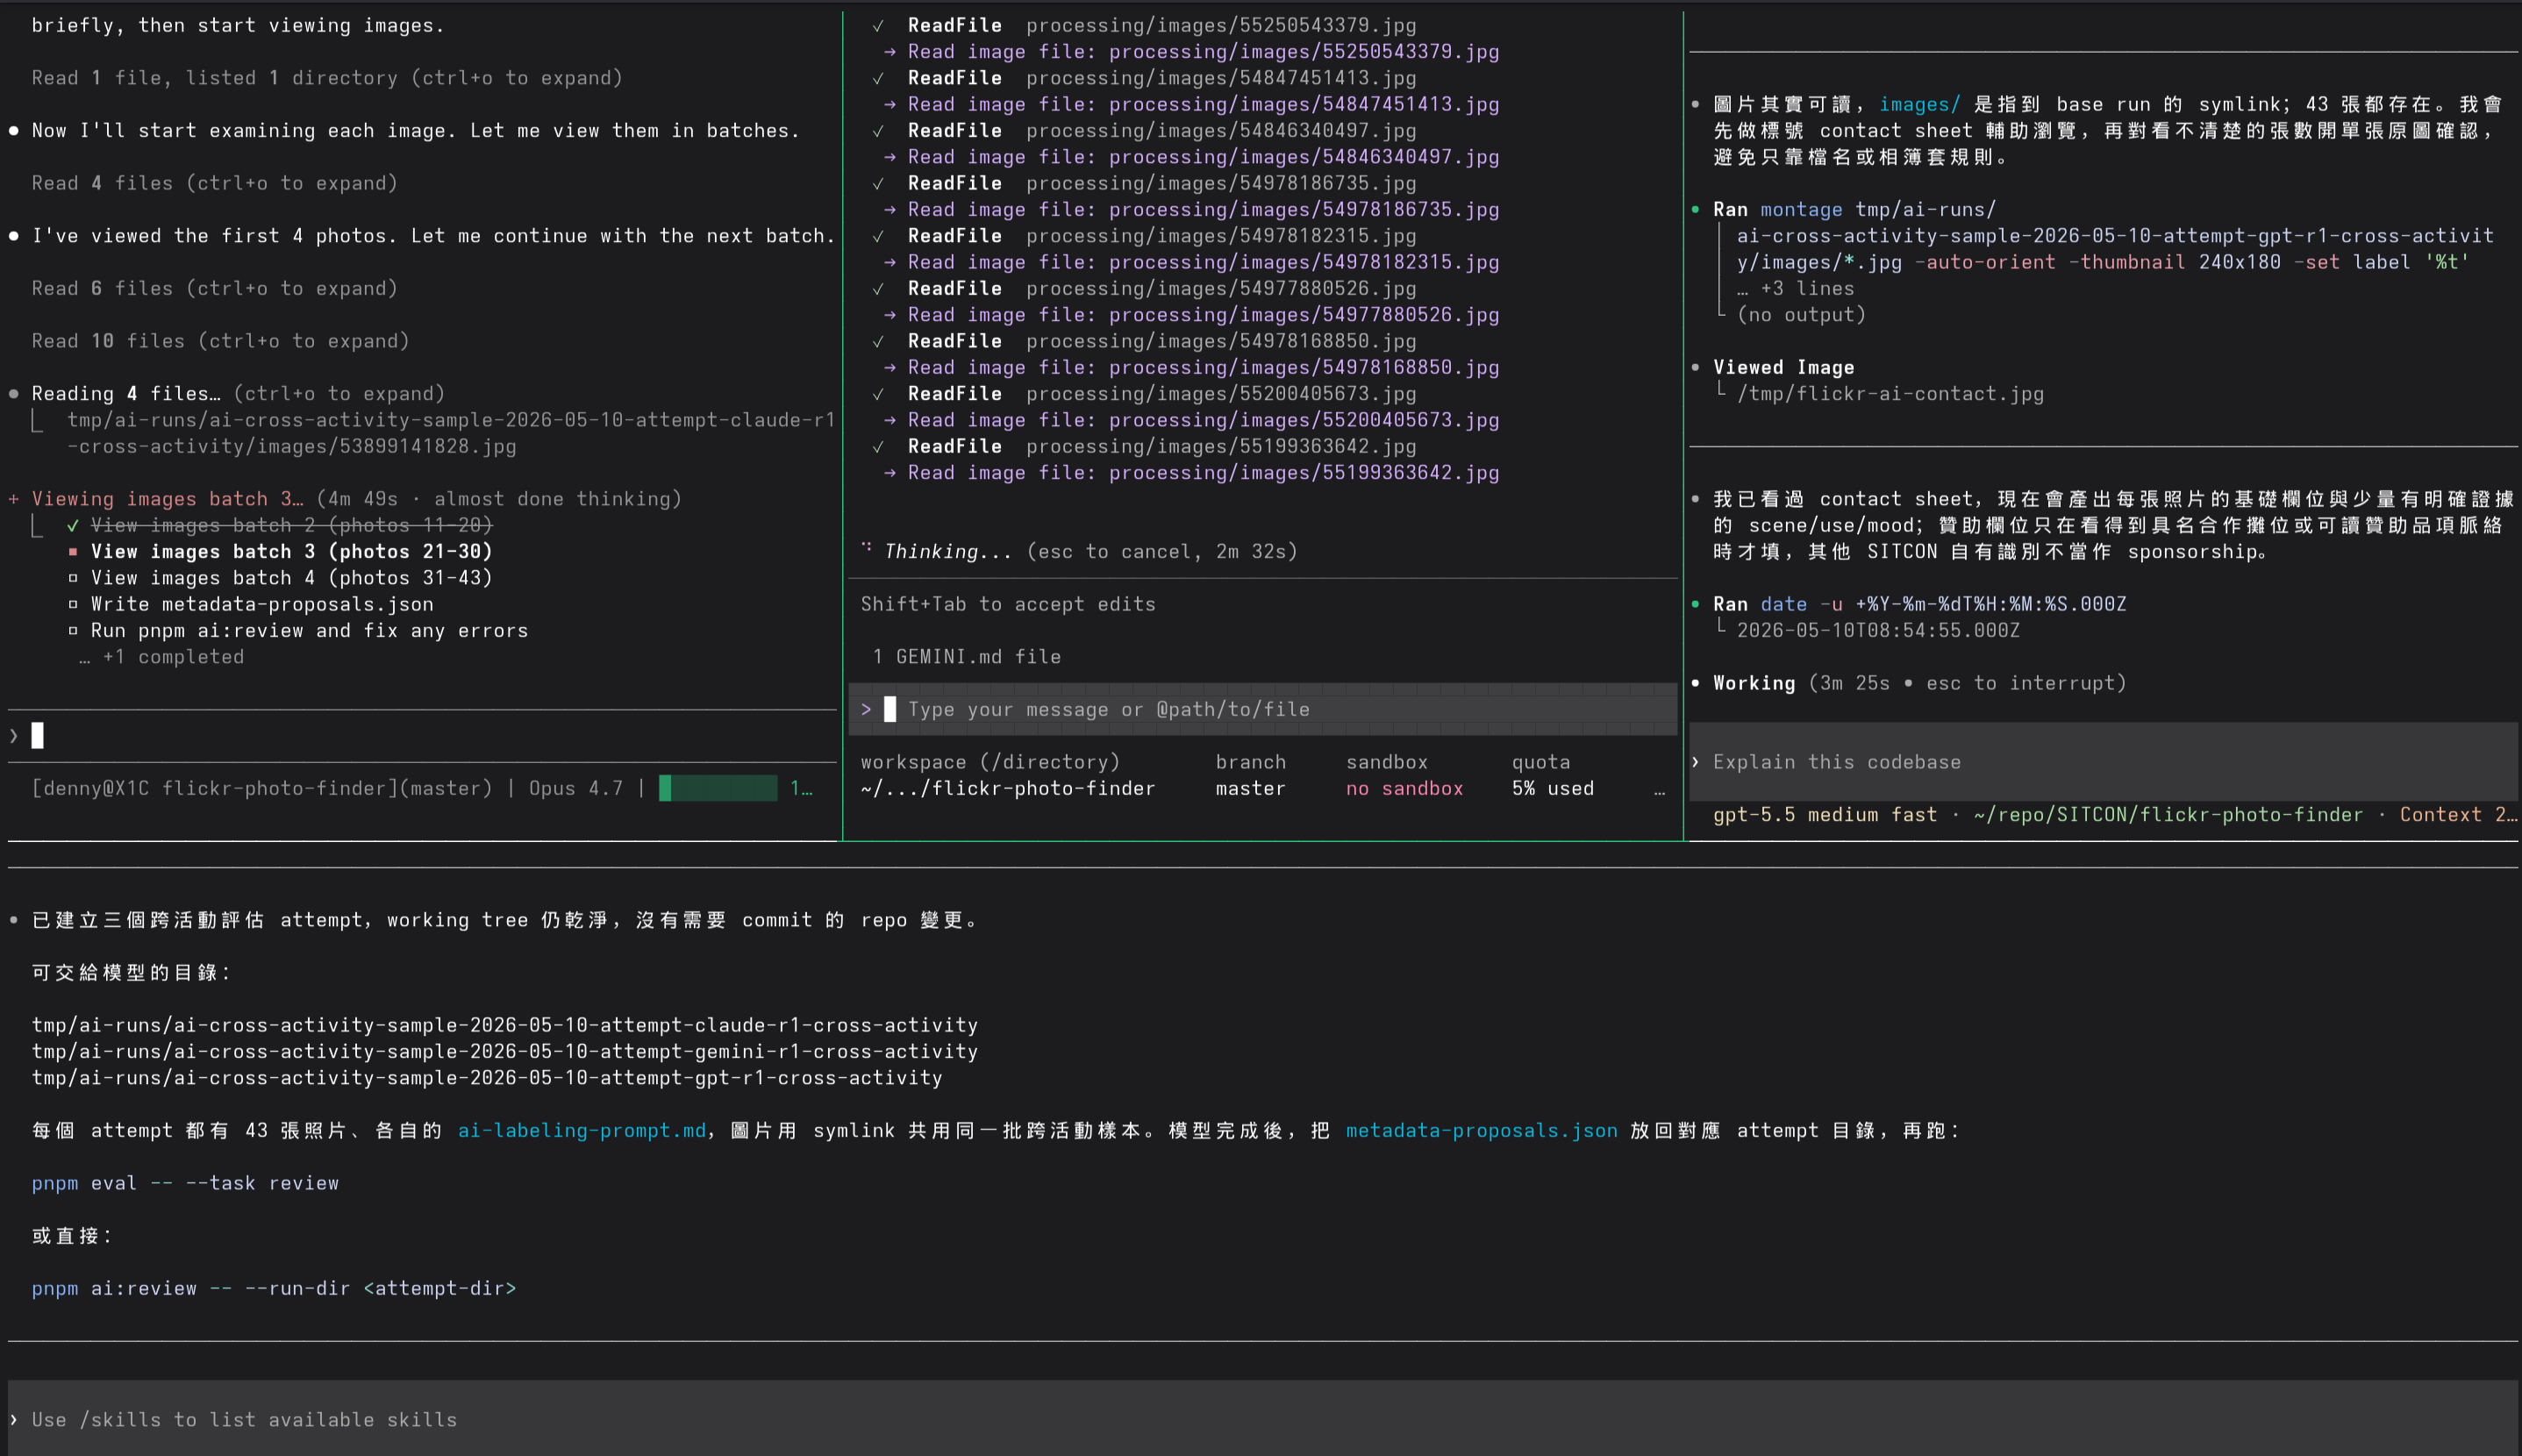2522x1456 pixels.
Task: Click the 'no sandbox' status text
Action: tap(1404, 789)
